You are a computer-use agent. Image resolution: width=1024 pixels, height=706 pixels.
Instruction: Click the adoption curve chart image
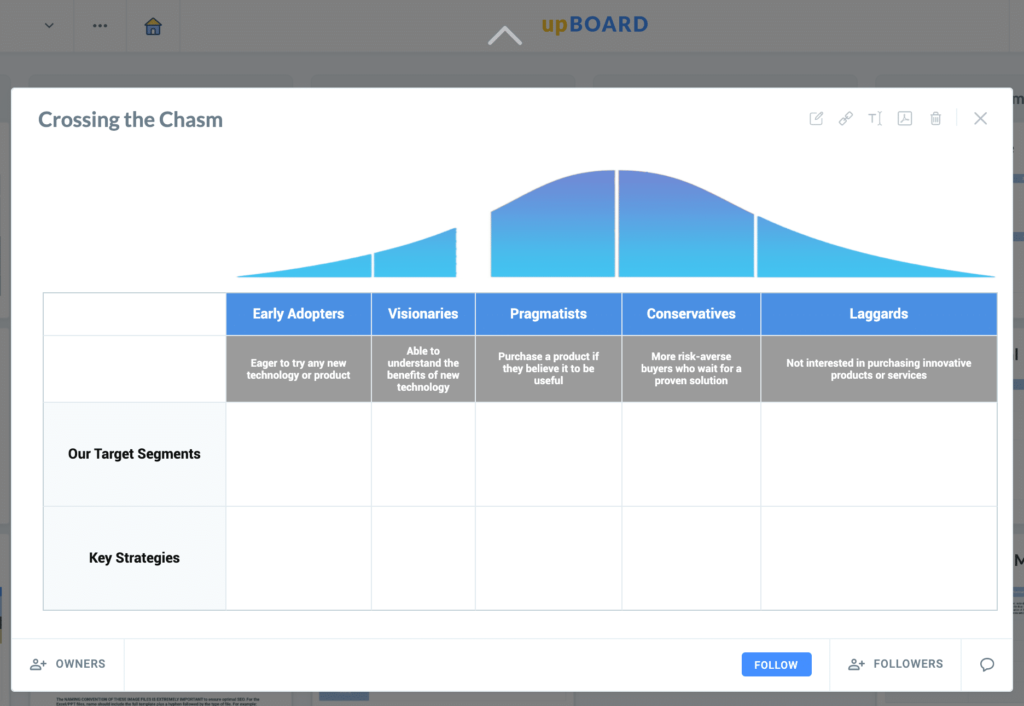tap(616, 223)
